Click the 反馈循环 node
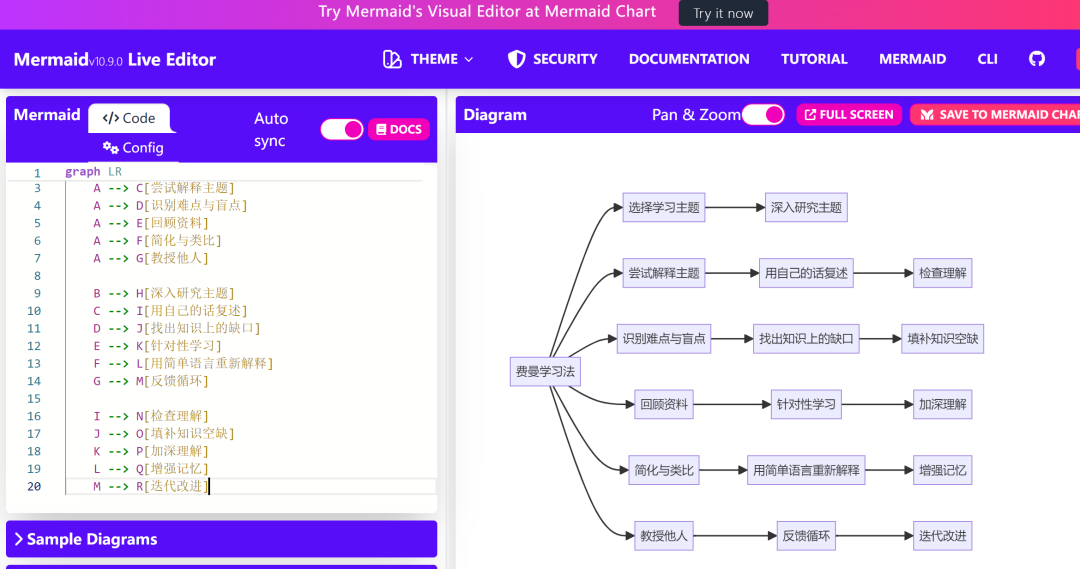 (806, 535)
